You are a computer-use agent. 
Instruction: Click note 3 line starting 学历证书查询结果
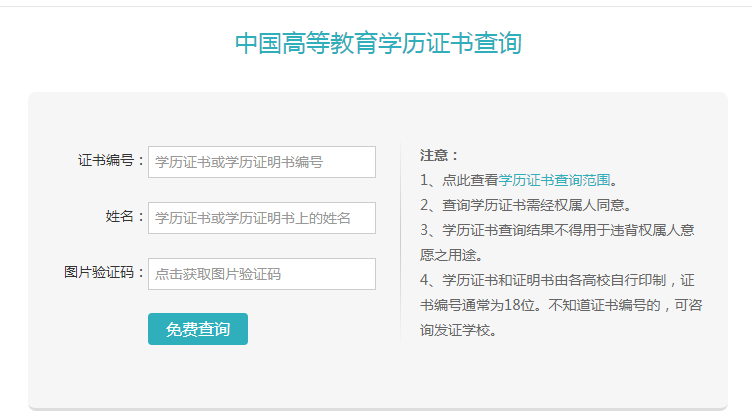(557, 230)
